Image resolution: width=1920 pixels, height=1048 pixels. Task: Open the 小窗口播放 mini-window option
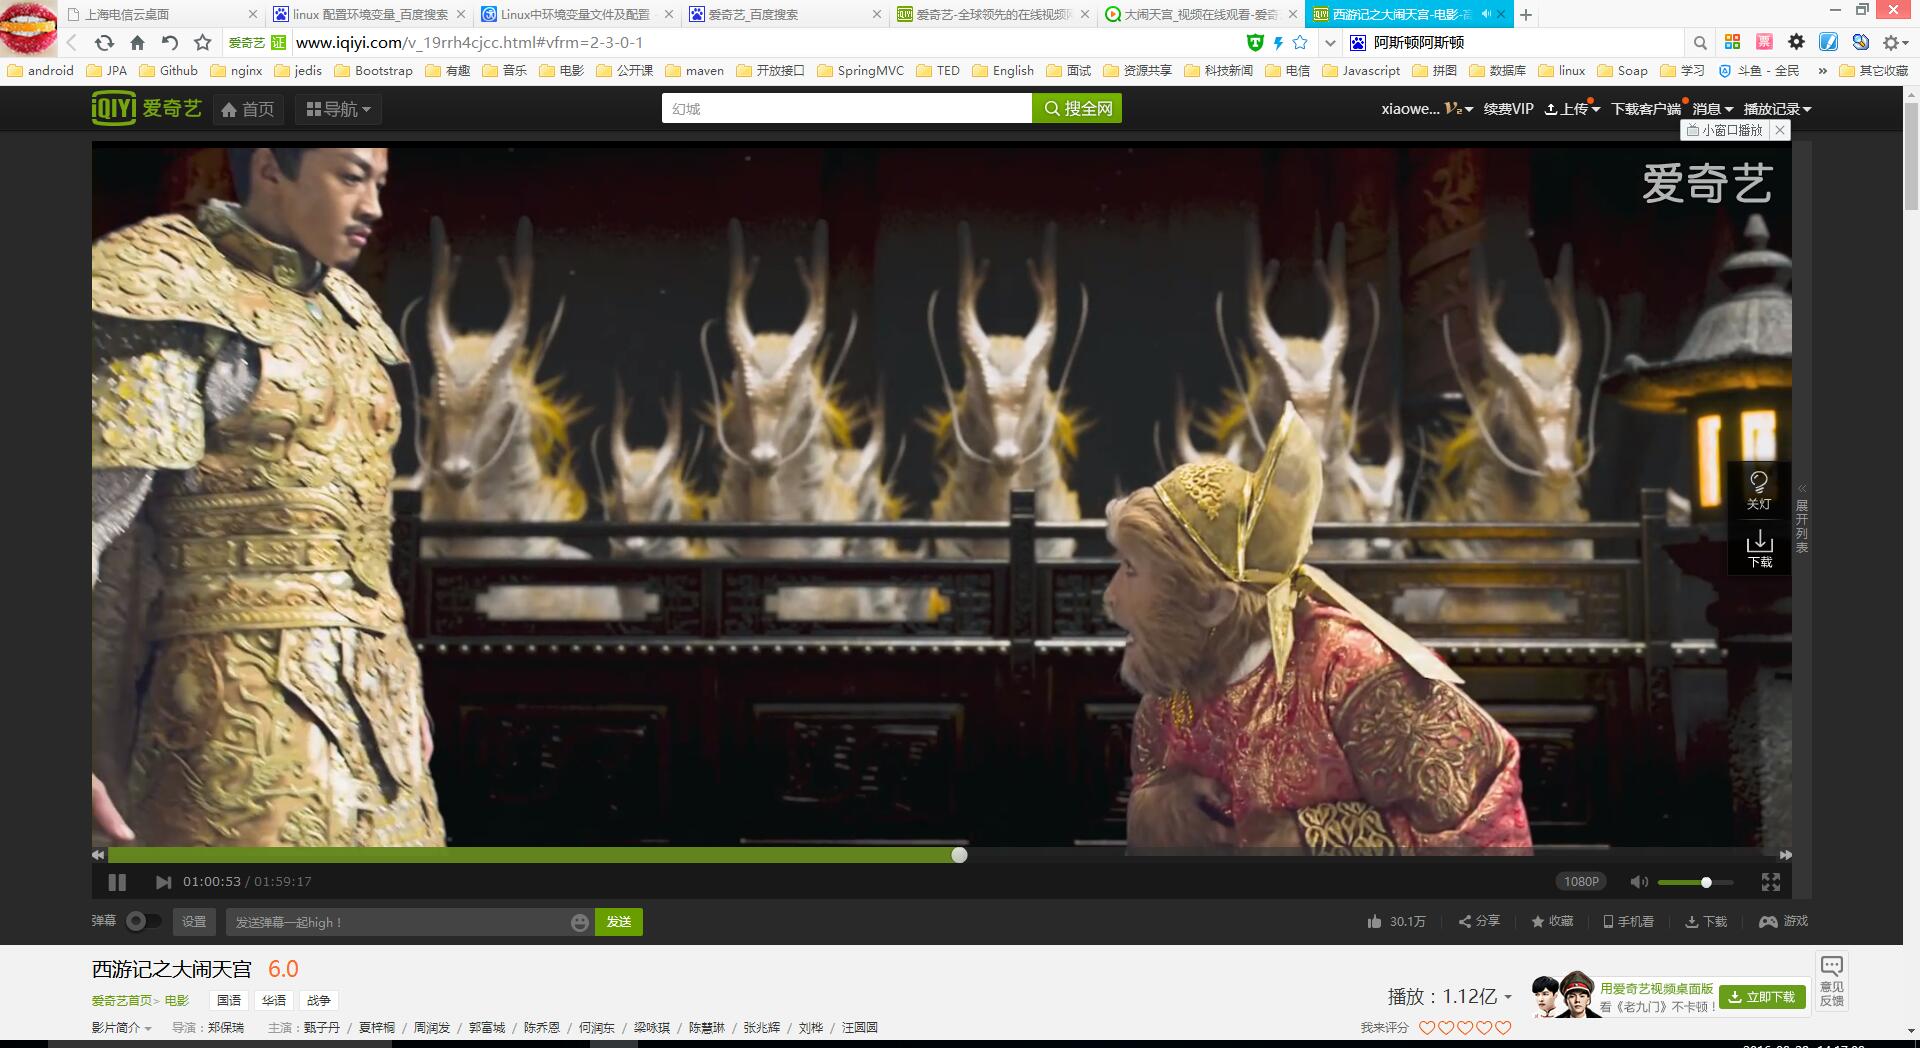(x=1725, y=130)
